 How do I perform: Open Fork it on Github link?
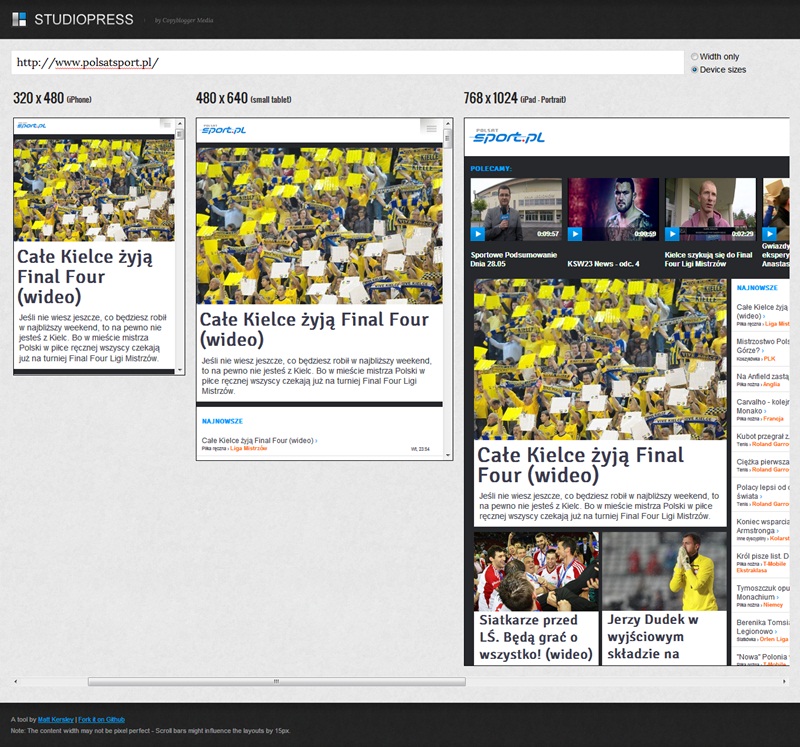click(102, 719)
